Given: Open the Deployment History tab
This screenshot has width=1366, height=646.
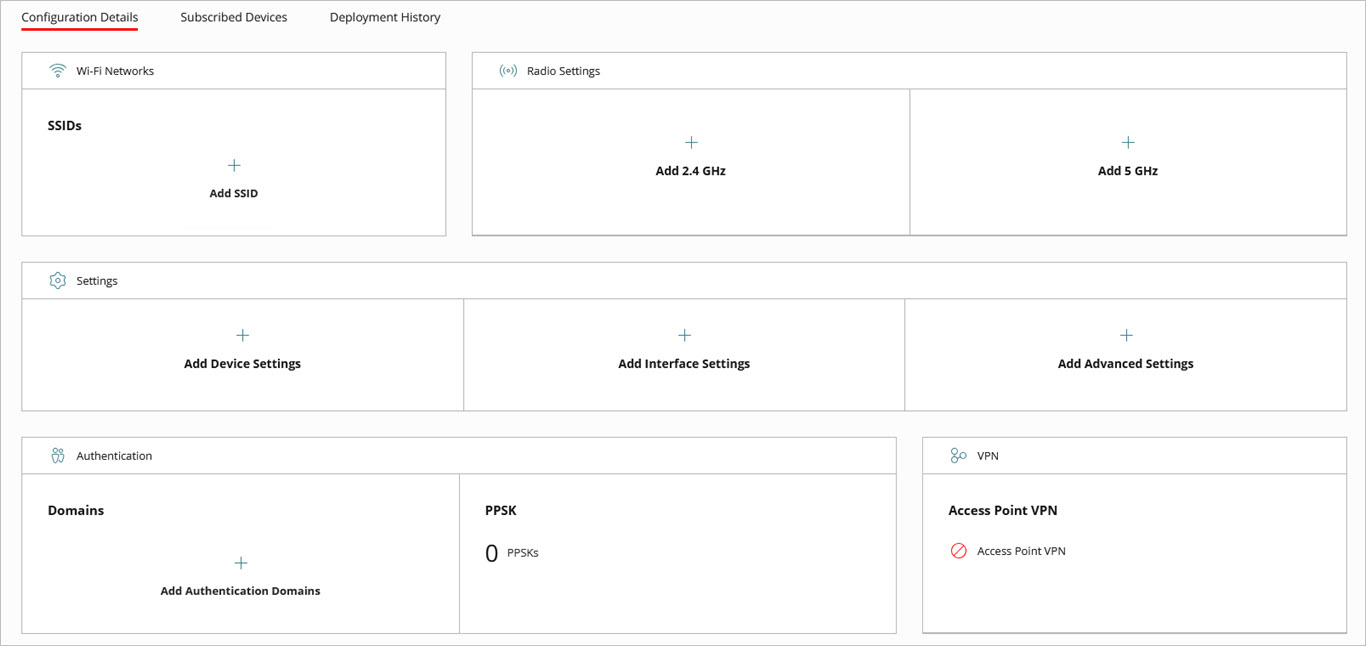Looking at the screenshot, I should click(x=384, y=17).
